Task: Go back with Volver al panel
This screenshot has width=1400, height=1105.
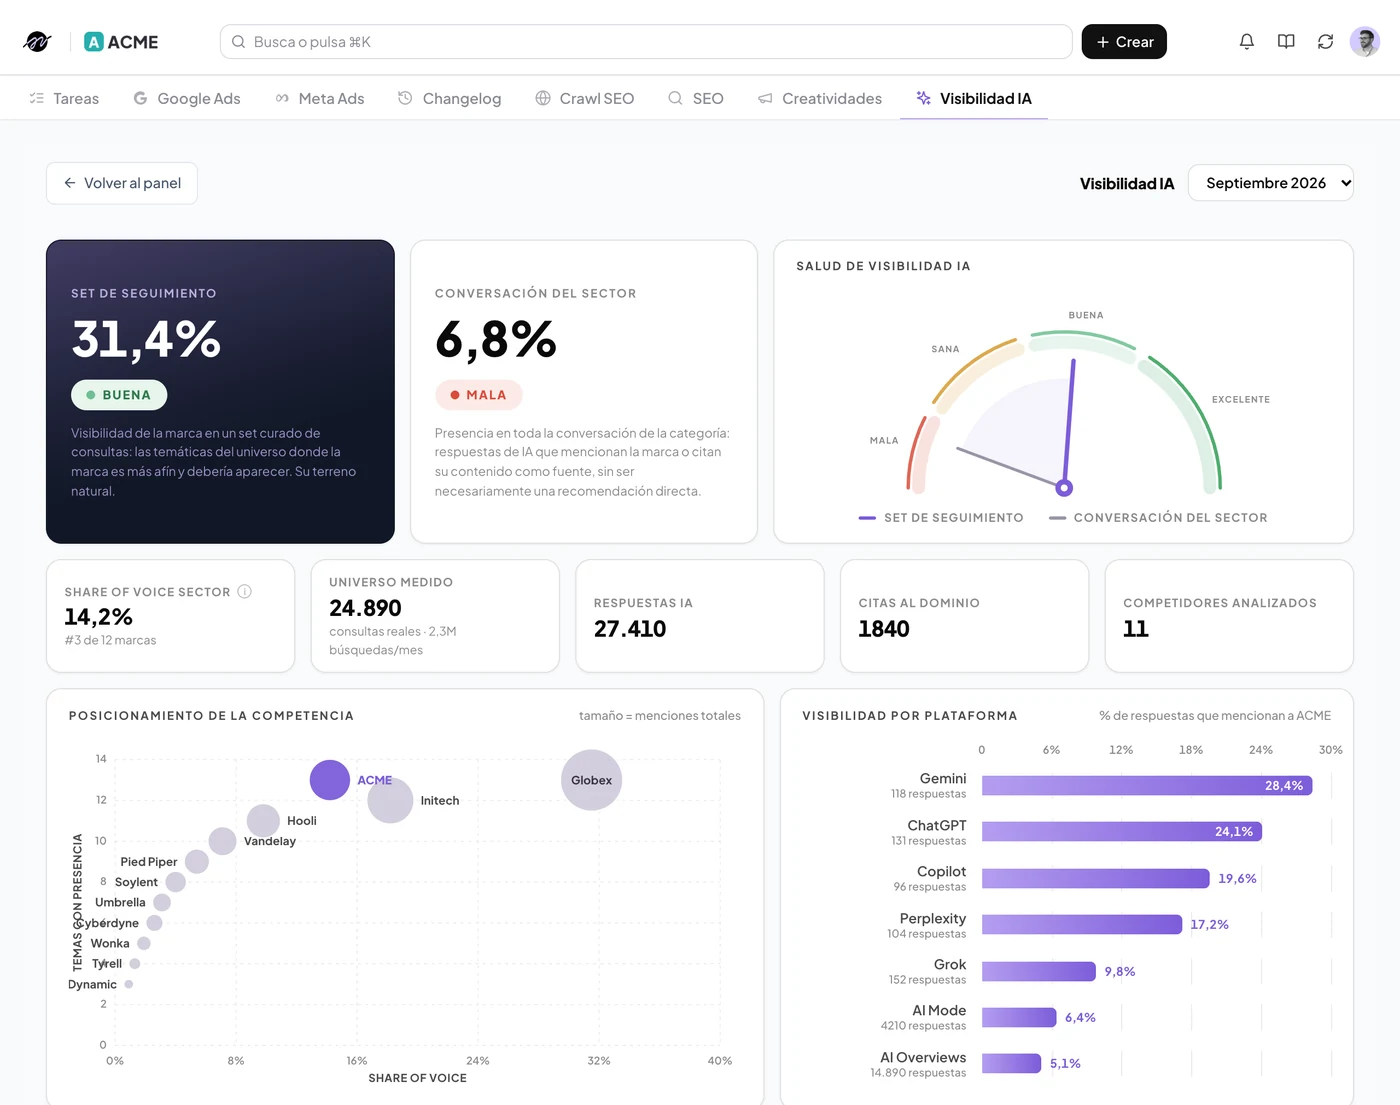Action: coord(122,183)
